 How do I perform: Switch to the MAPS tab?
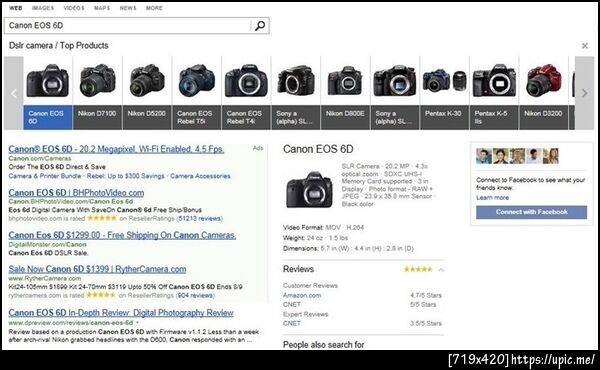pos(102,8)
